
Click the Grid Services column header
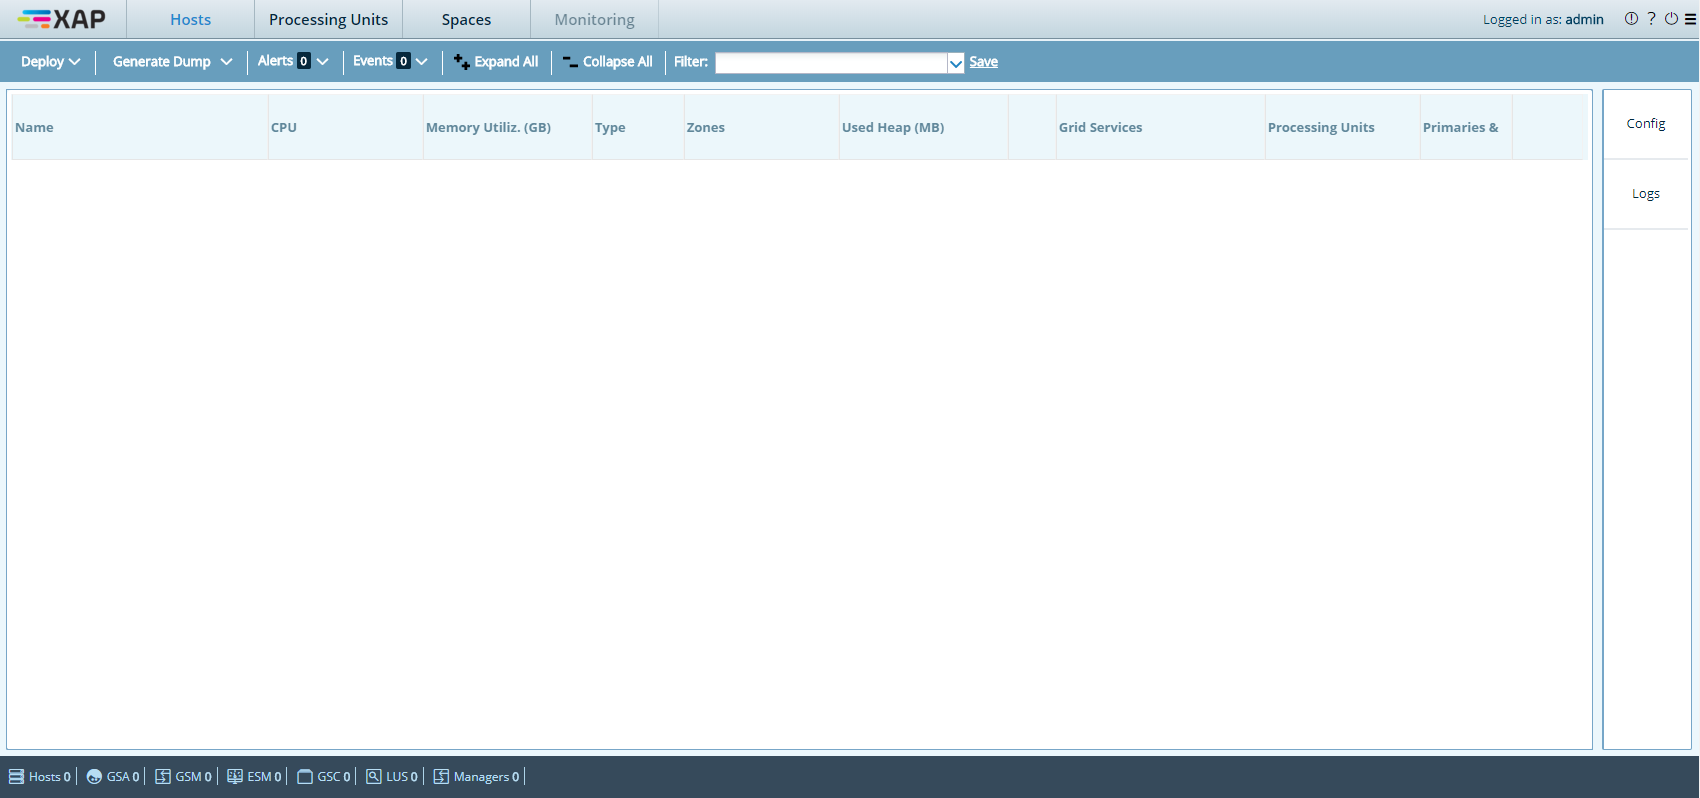1161,127
